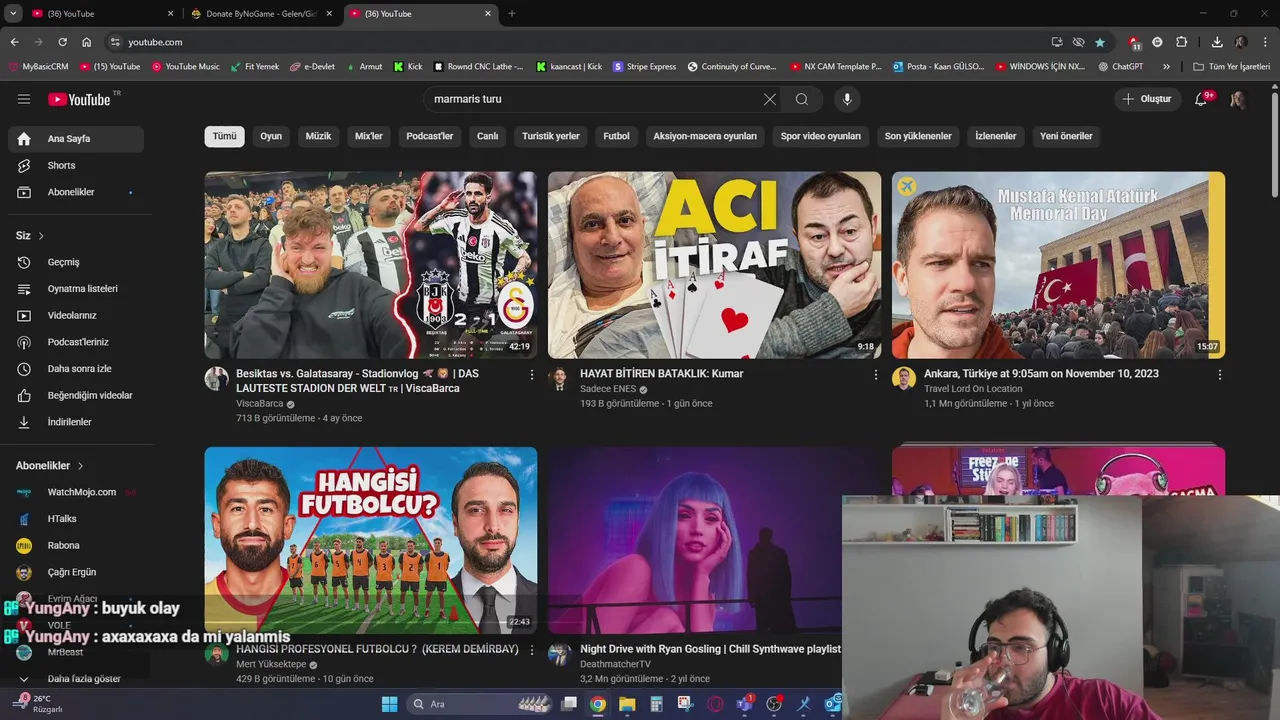Start voice search with the microphone
Viewport: 1280px width, 720px height.
(x=847, y=99)
